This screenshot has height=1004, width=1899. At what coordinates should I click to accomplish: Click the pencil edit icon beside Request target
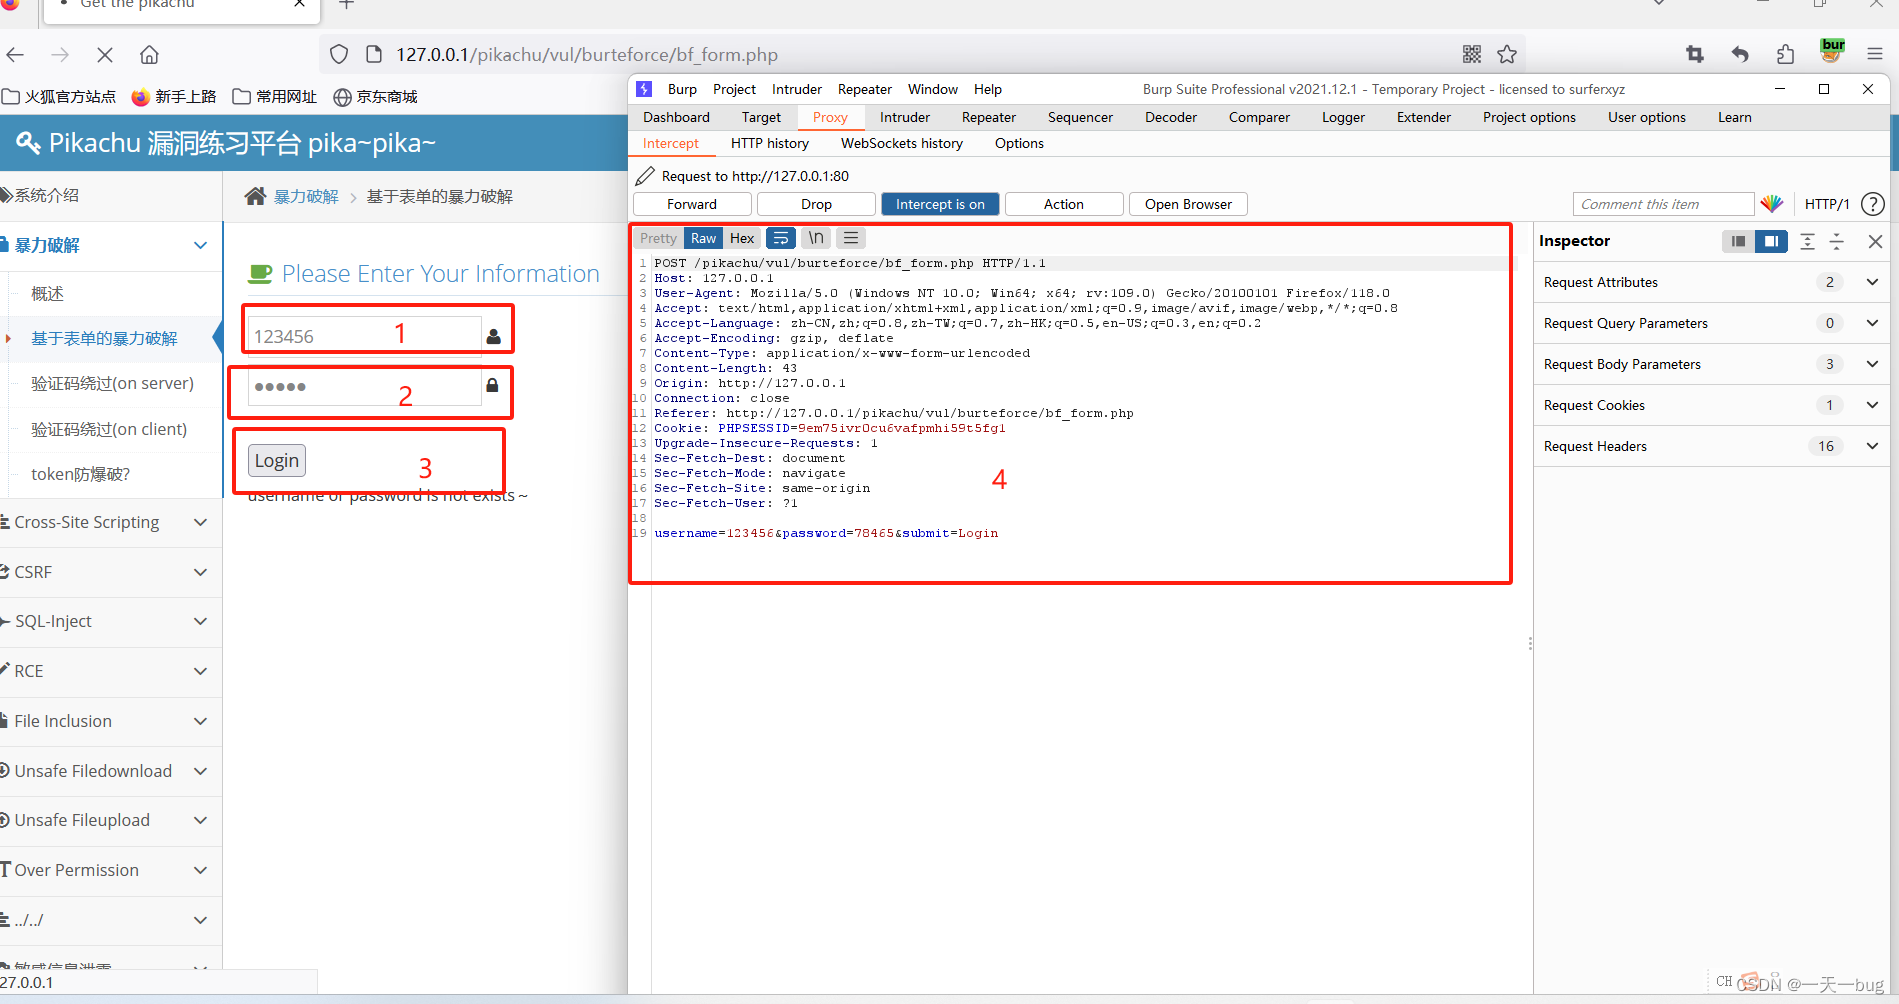pyautogui.click(x=645, y=176)
